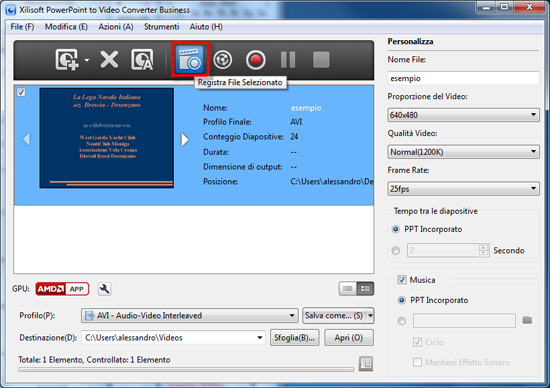Select PPT Incorporato under Tempo tra le diapositive
The height and width of the screenshot is (388, 550).
pyautogui.click(x=396, y=229)
